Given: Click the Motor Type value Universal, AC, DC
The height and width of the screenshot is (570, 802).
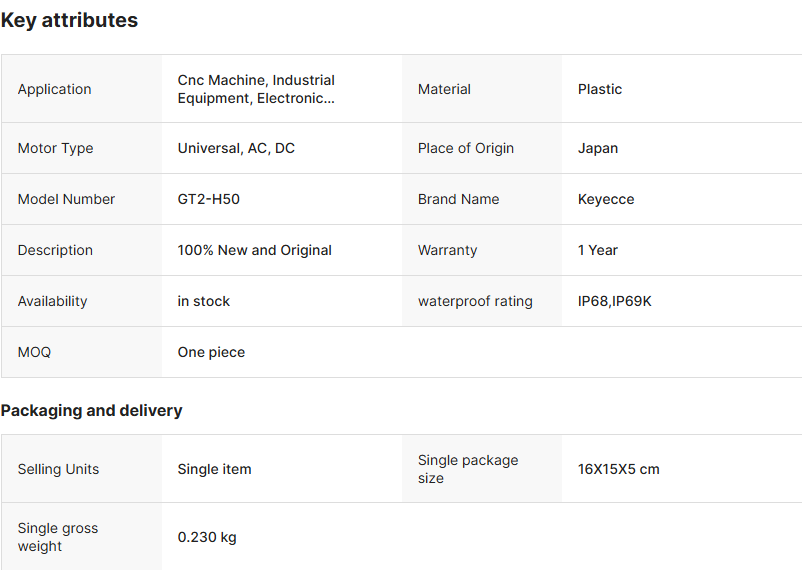Looking at the screenshot, I should pyautogui.click(x=236, y=148).
